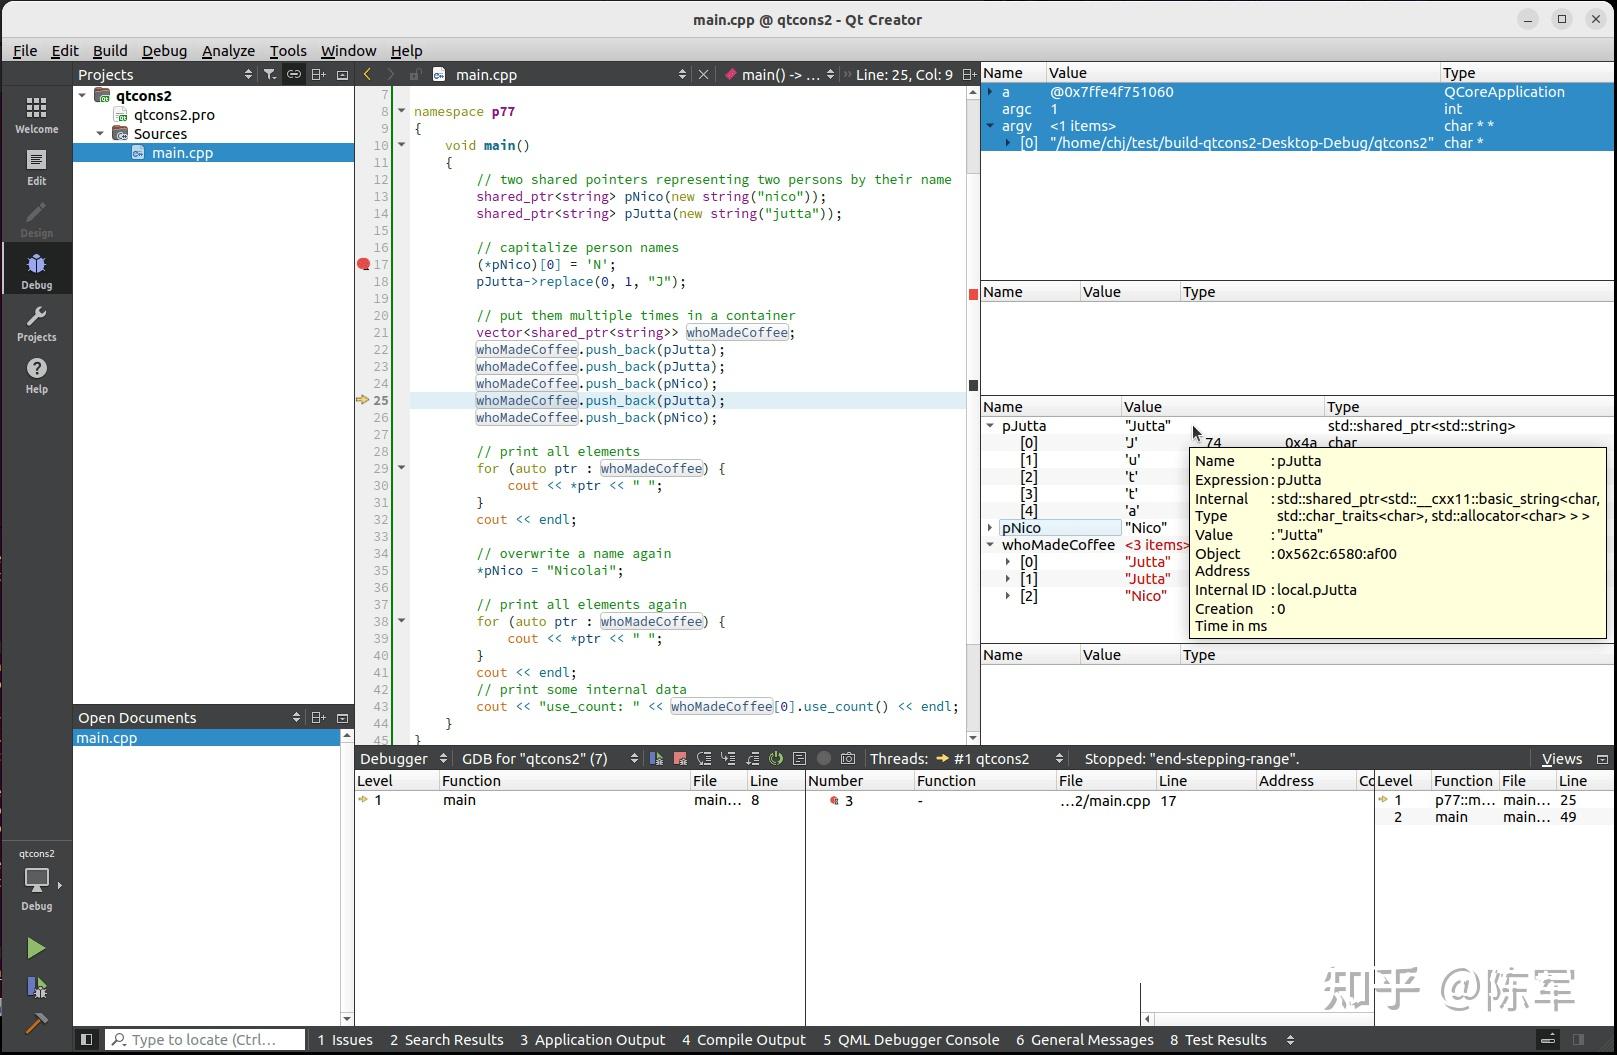
Task: Toggle output pane progress details button
Action: (1547, 1040)
